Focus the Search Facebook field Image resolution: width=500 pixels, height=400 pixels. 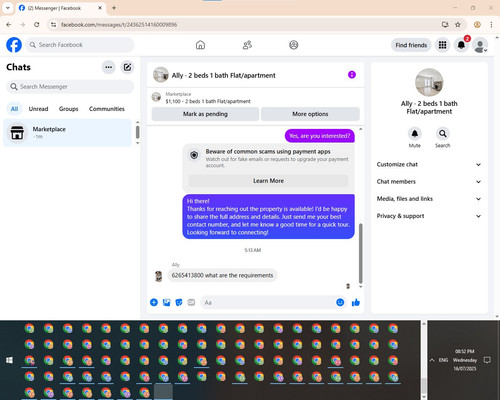click(80, 45)
